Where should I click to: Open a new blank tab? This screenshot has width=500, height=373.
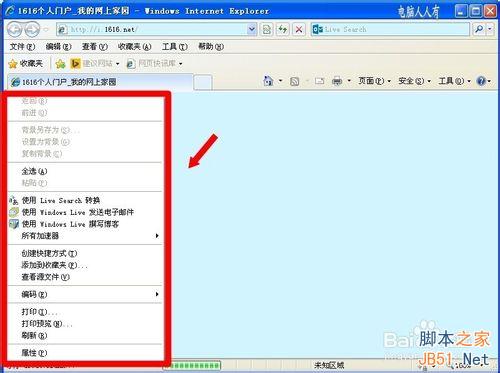[x=203, y=82]
